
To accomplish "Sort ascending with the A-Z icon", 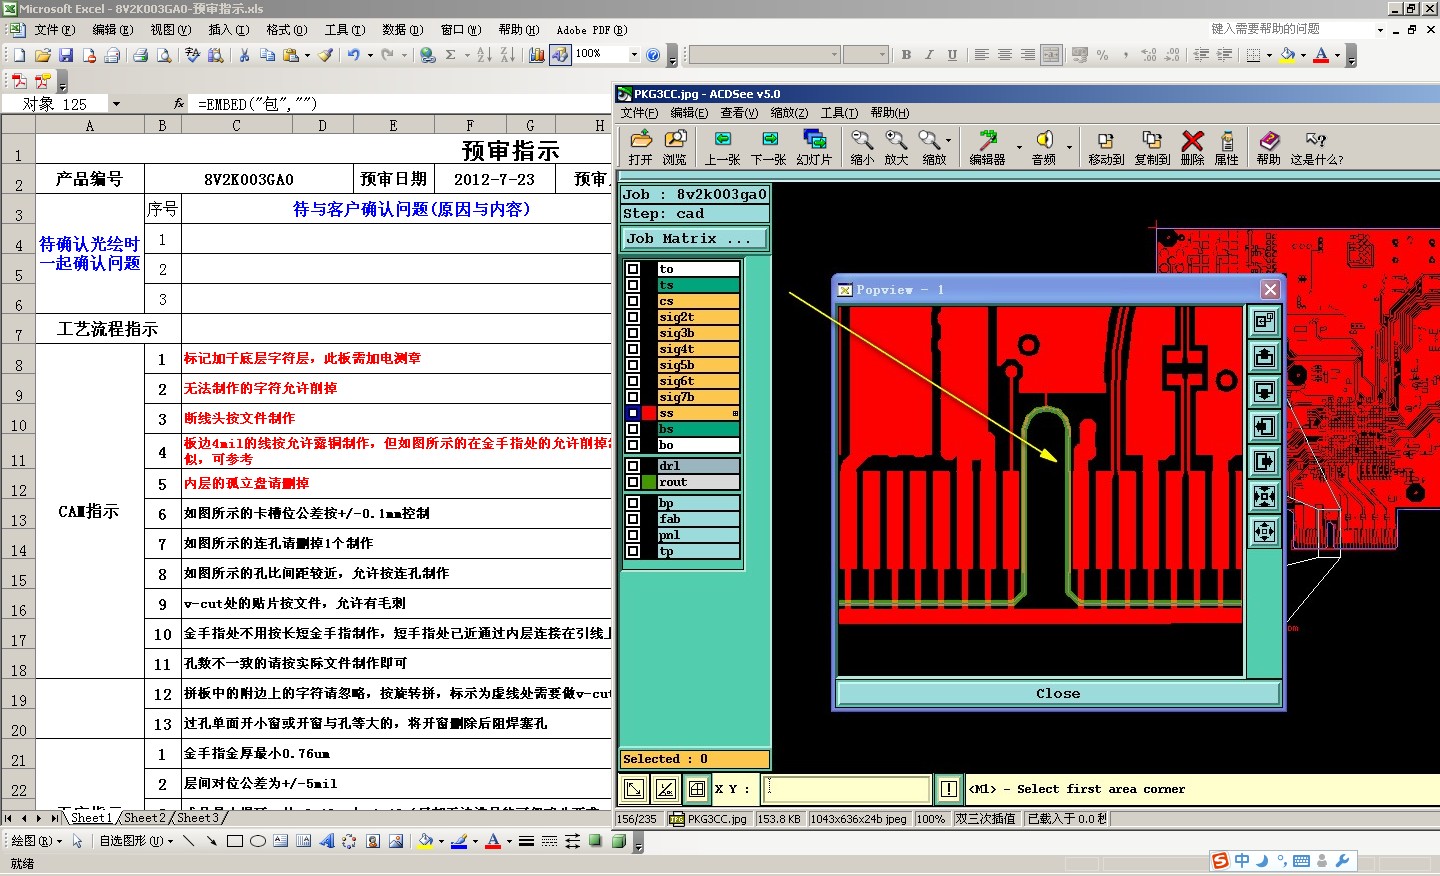I will [x=484, y=55].
